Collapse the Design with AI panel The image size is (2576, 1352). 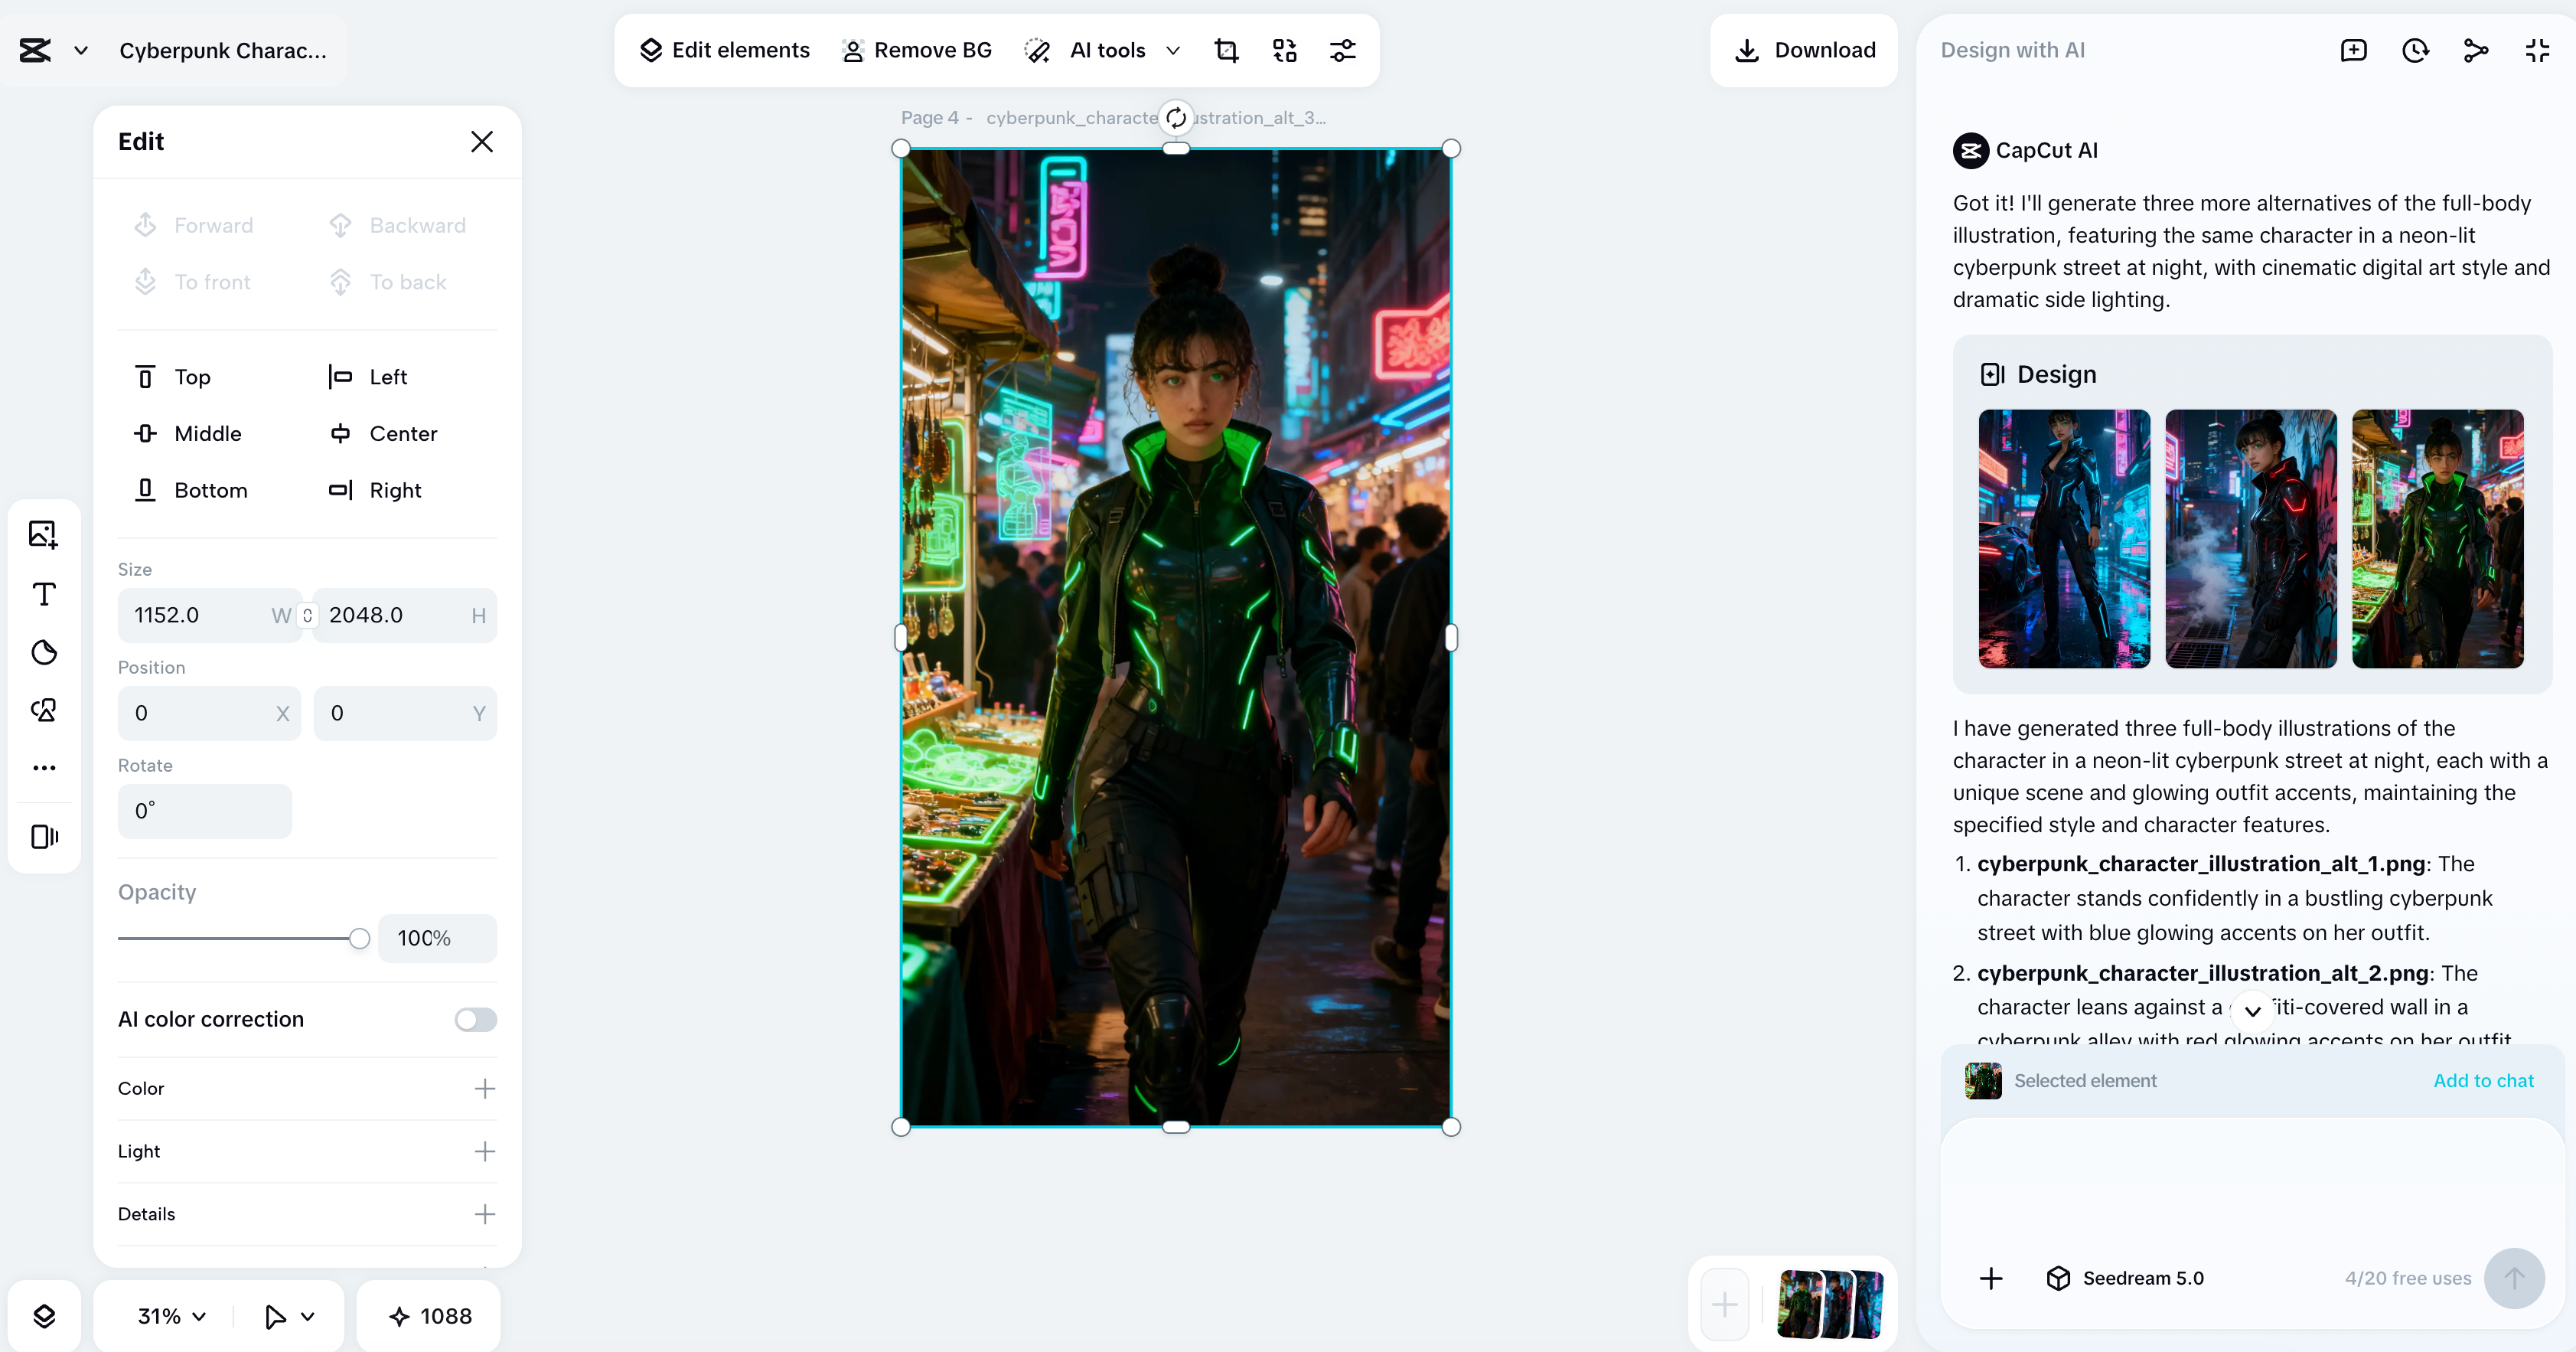(x=2537, y=50)
